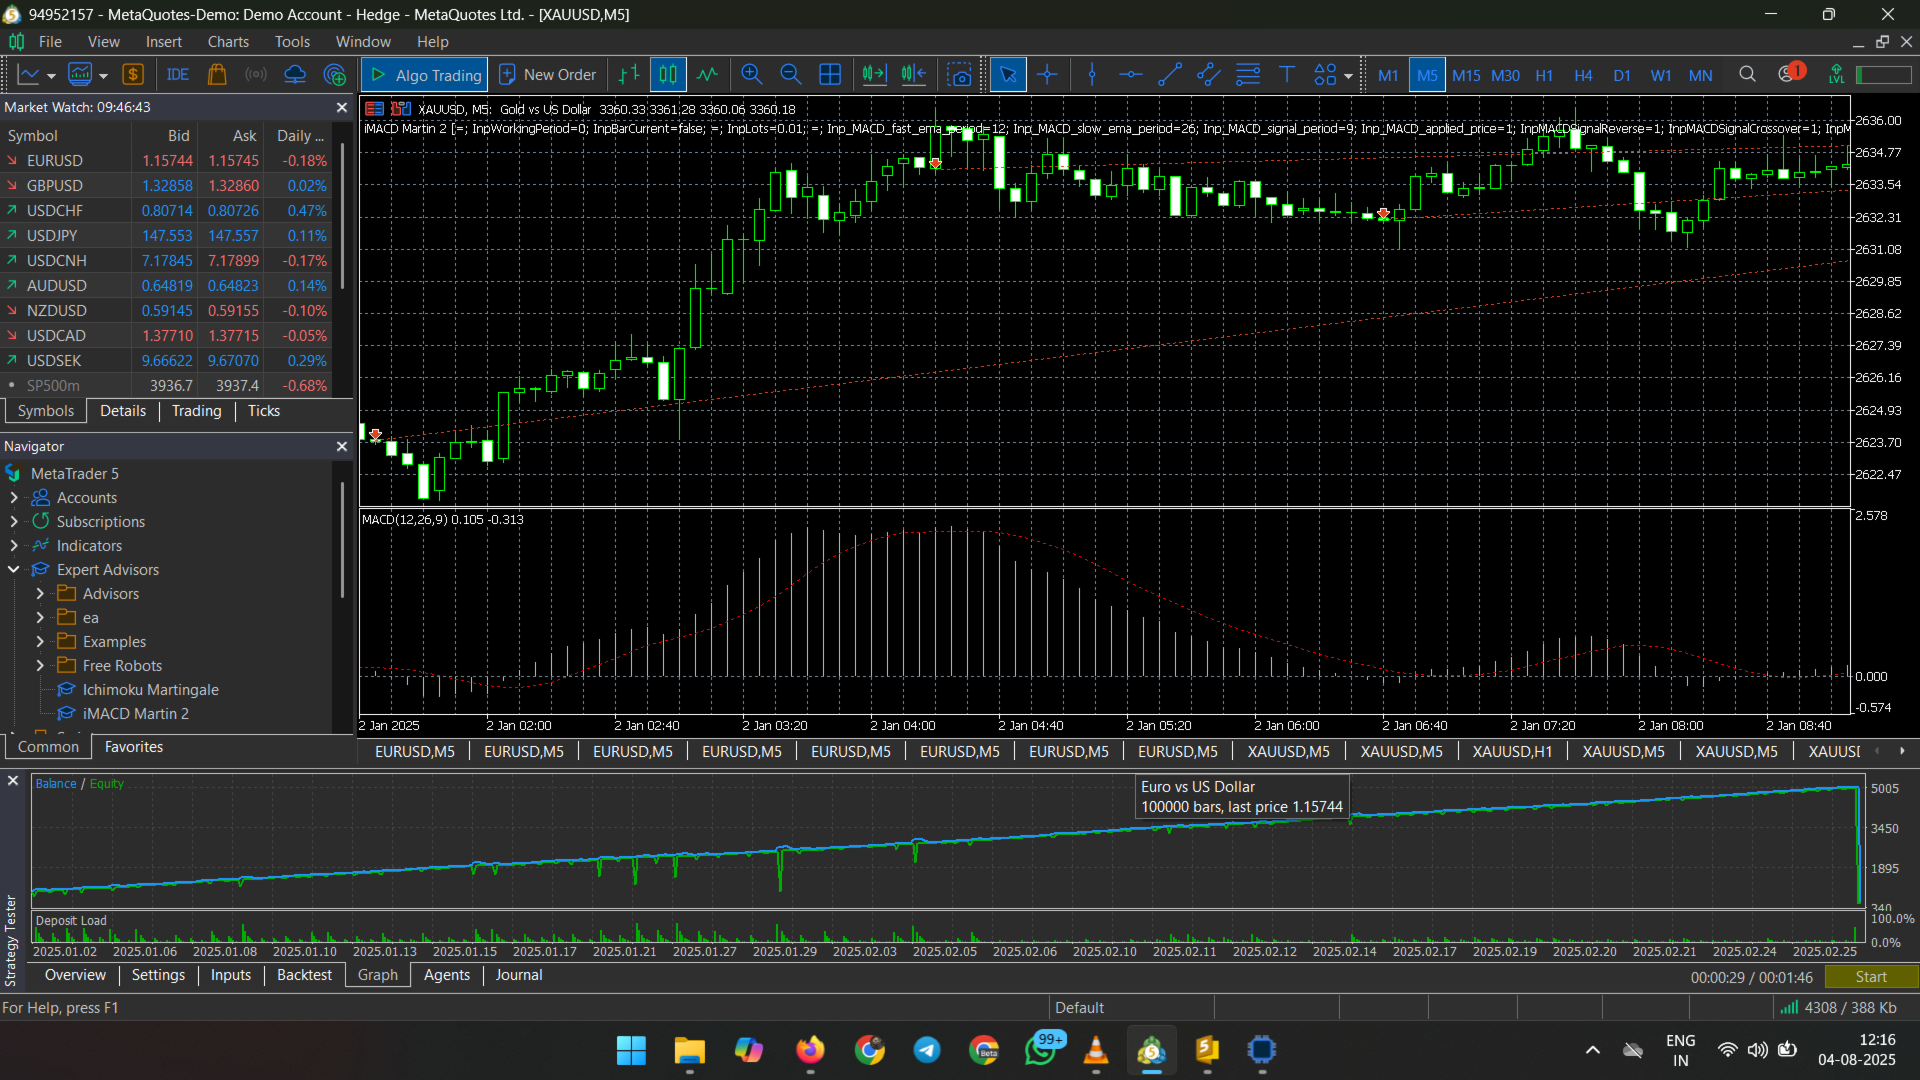Close the Navigator panel
Screen dimensions: 1920x1080
tap(342, 446)
